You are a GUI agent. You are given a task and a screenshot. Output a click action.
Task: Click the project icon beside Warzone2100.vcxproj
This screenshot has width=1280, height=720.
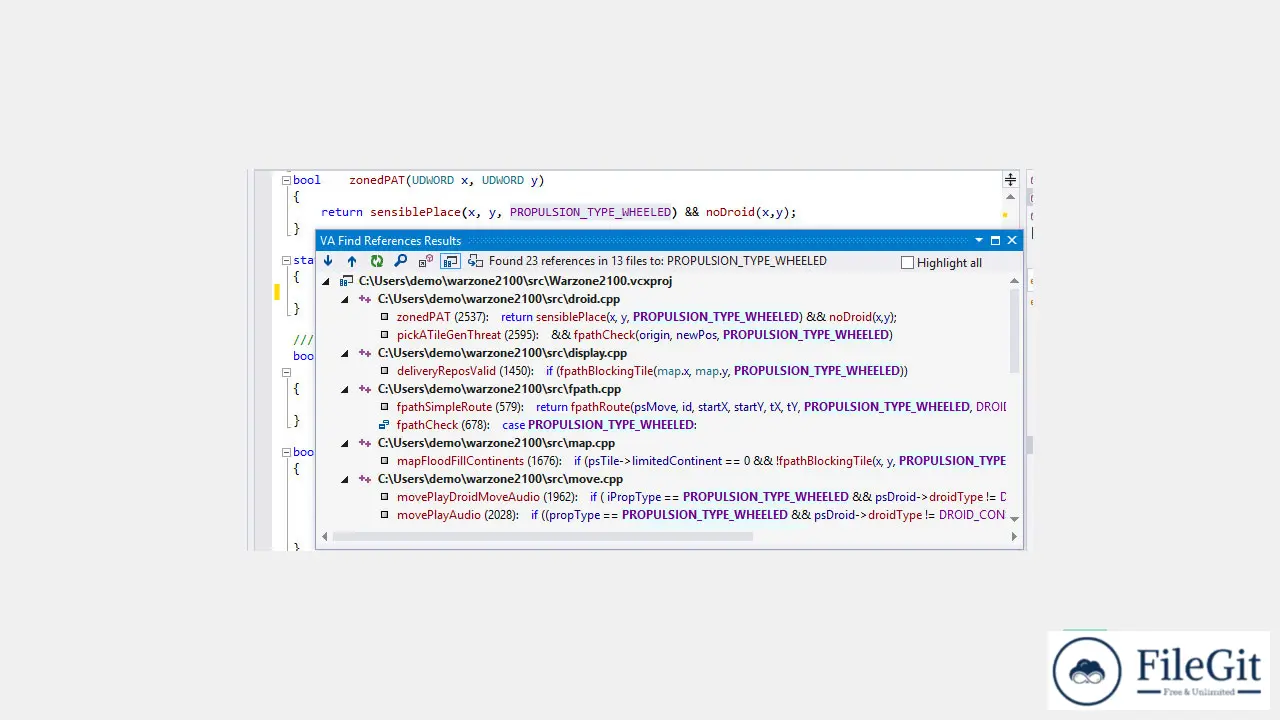point(346,282)
